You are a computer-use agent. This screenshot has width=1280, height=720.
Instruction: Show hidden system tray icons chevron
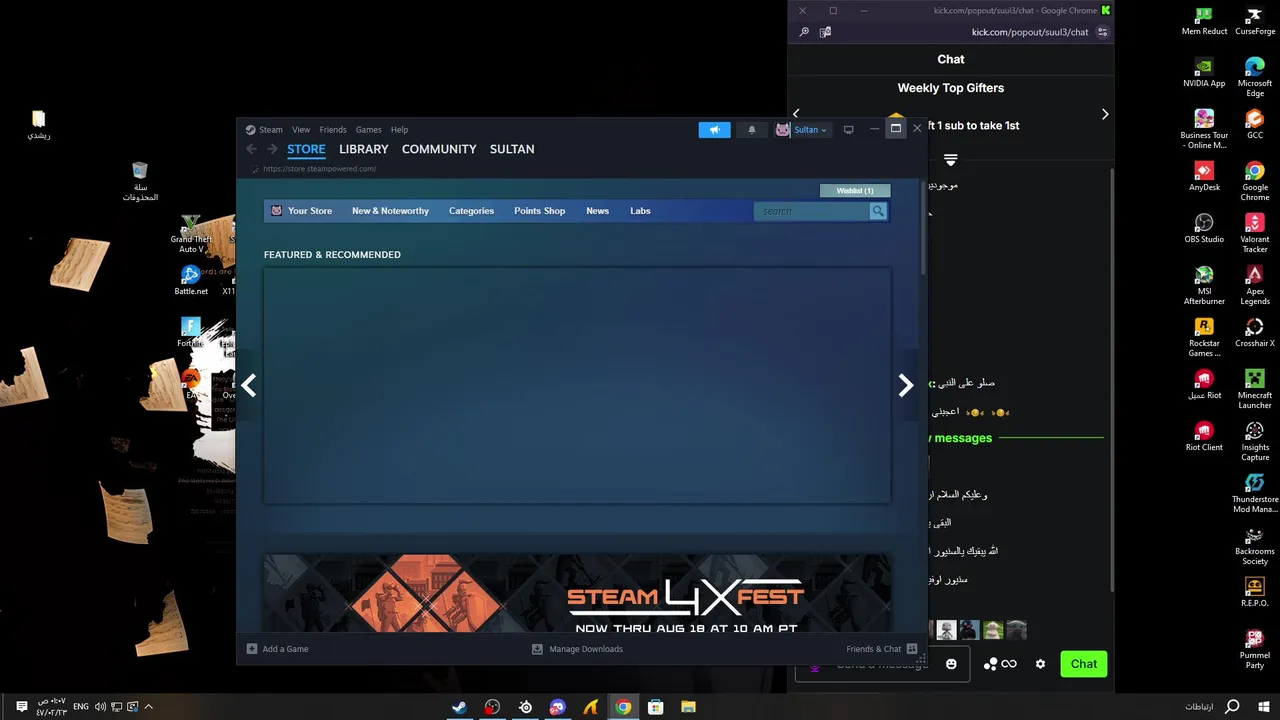(x=149, y=707)
